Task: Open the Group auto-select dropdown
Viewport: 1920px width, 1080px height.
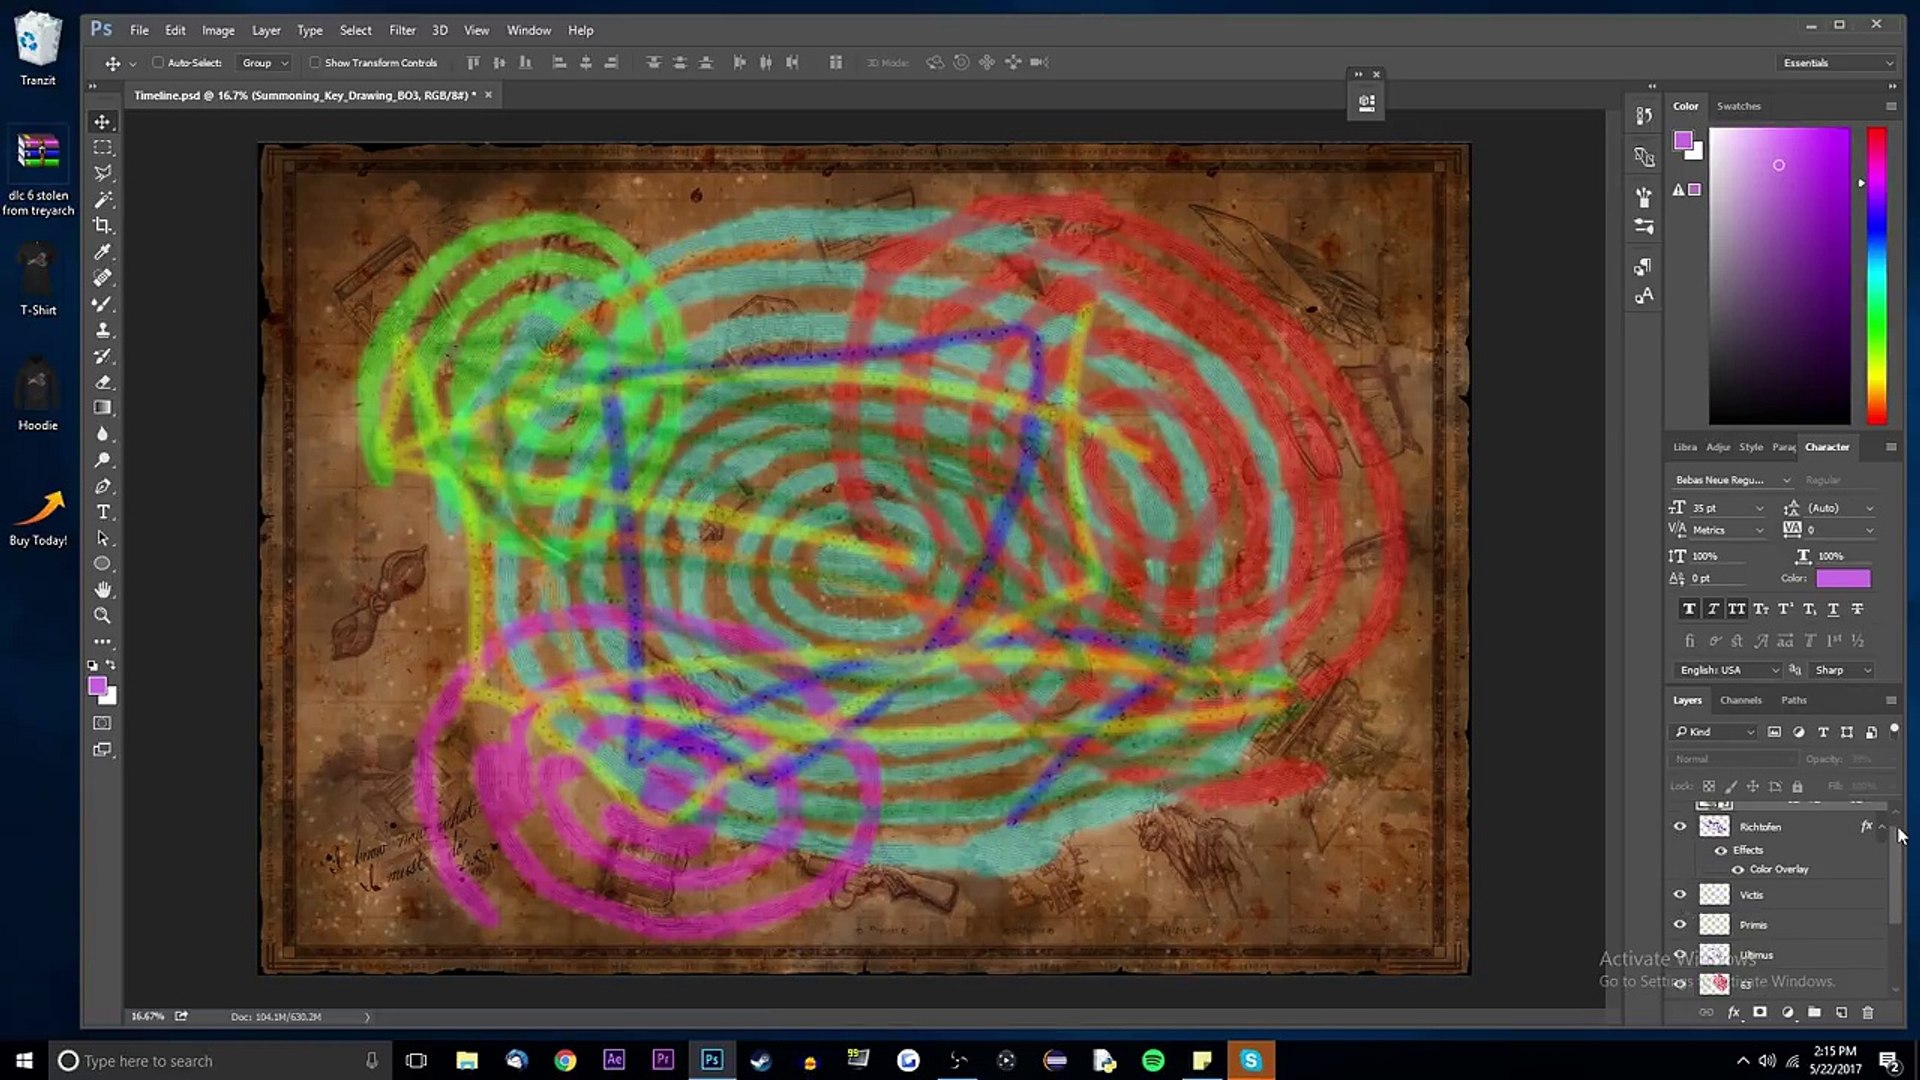Action: [265, 62]
